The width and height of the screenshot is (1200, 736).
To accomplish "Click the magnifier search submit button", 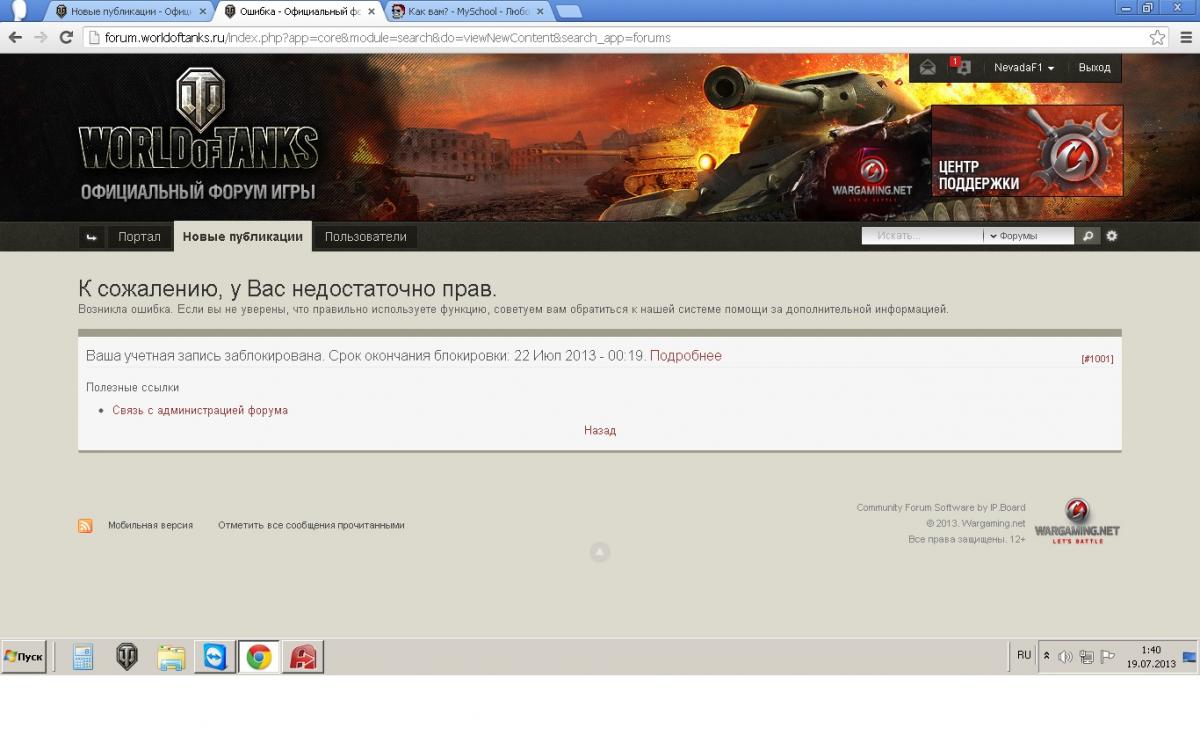I will click(x=1088, y=236).
